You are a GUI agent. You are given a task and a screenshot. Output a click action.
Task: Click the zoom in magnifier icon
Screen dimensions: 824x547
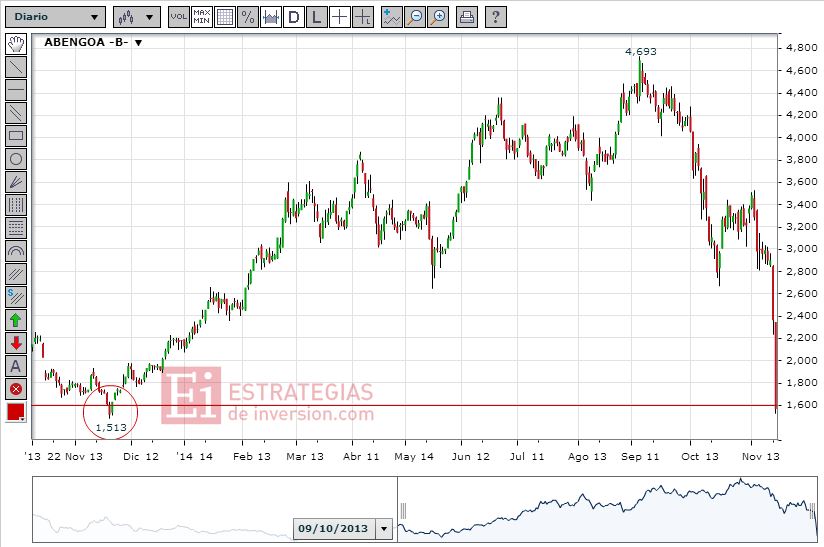[x=438, y=17]
